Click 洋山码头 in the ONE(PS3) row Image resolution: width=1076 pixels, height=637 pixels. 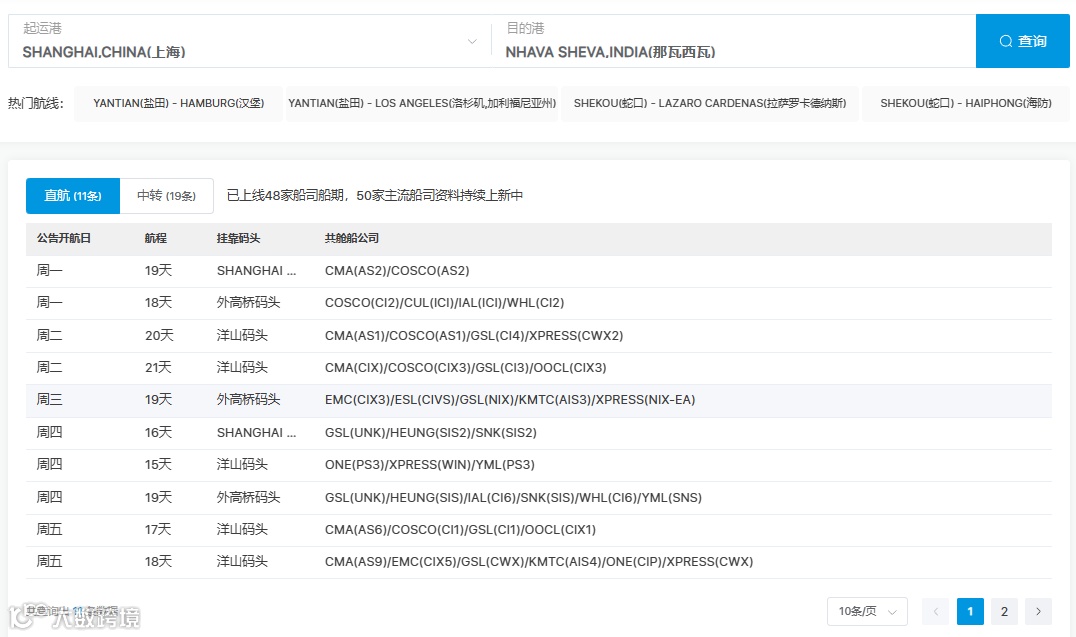click(x=242, y=465)
